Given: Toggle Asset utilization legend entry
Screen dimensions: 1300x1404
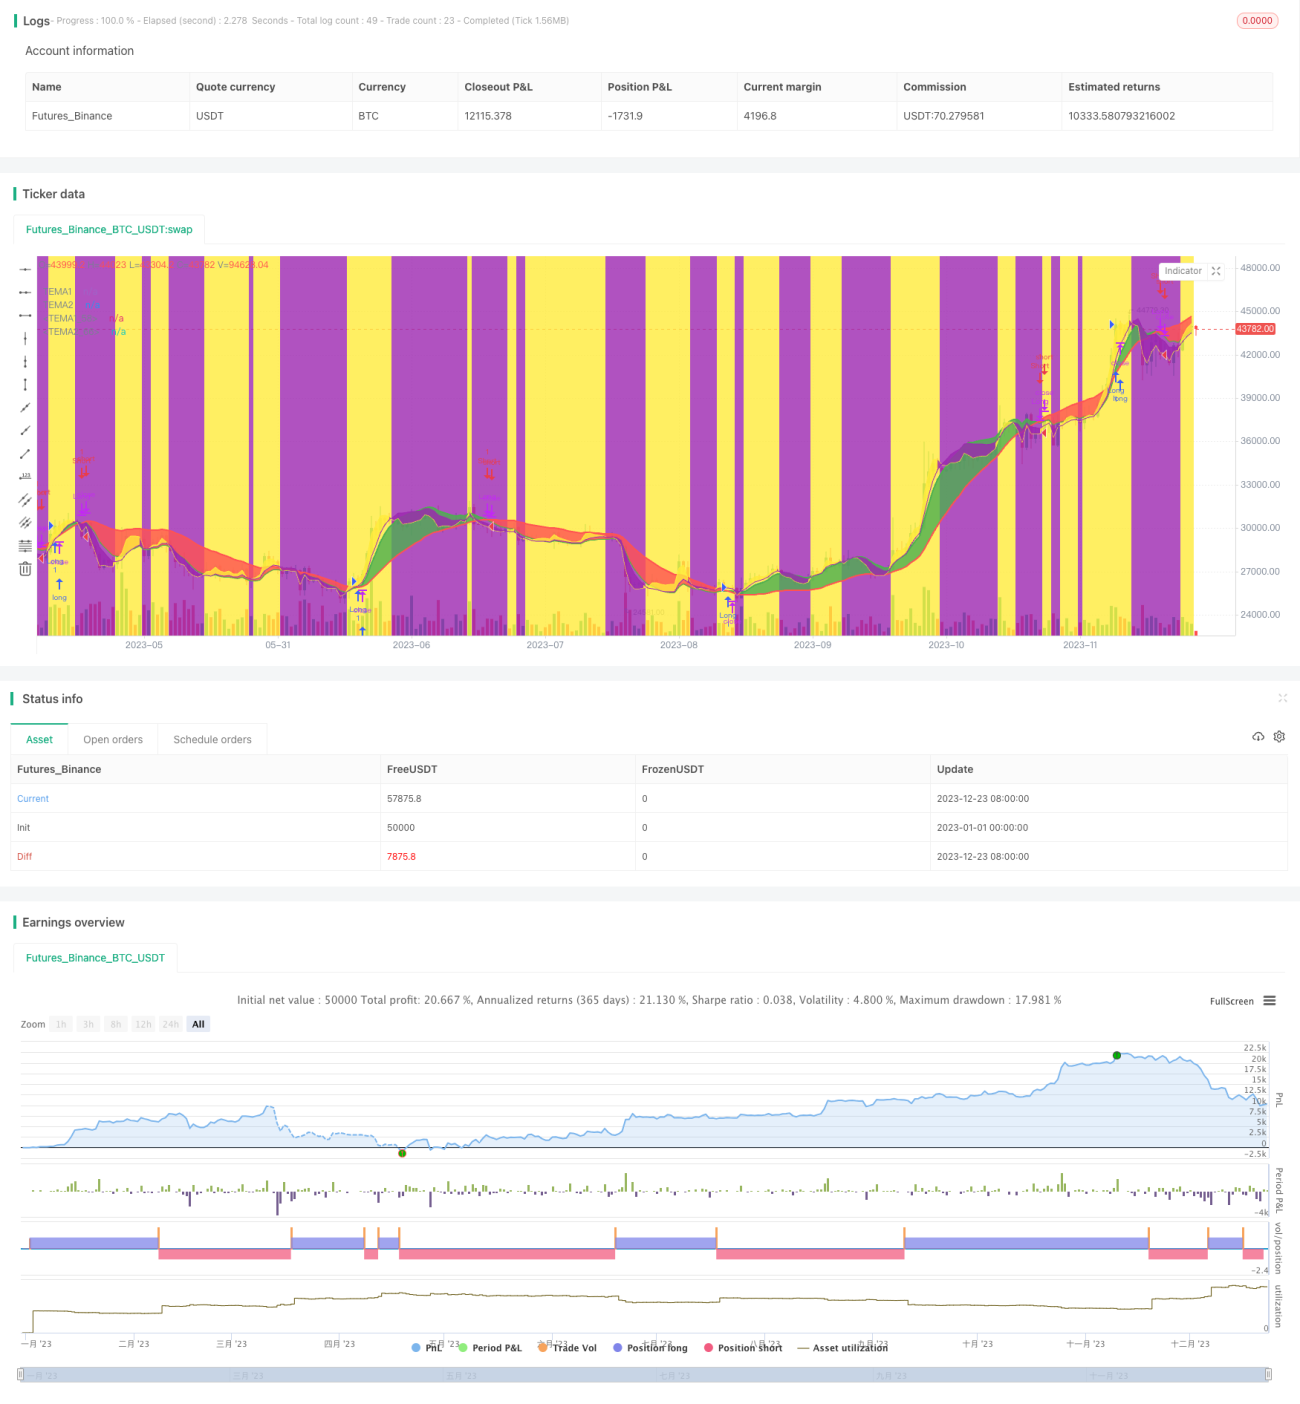Looking at the screenshot, I should point(842,1348).
